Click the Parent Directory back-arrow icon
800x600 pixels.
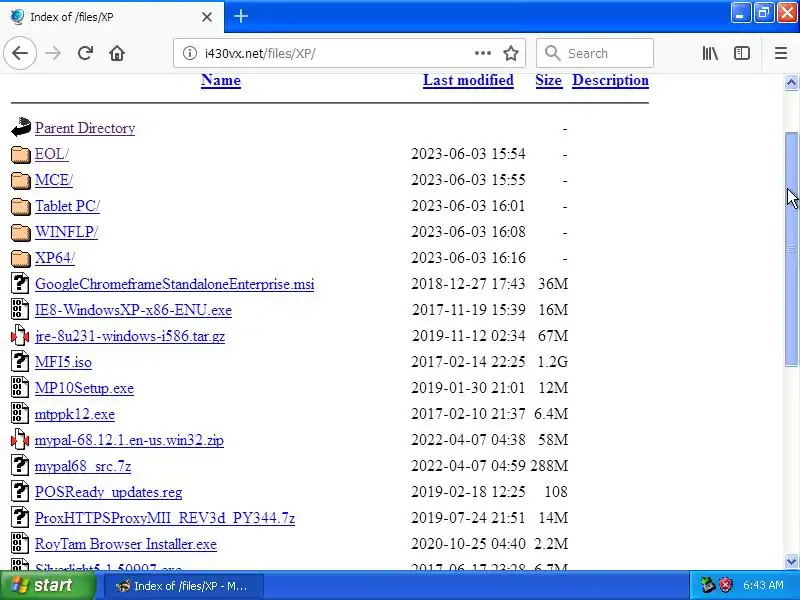(20, 128)
